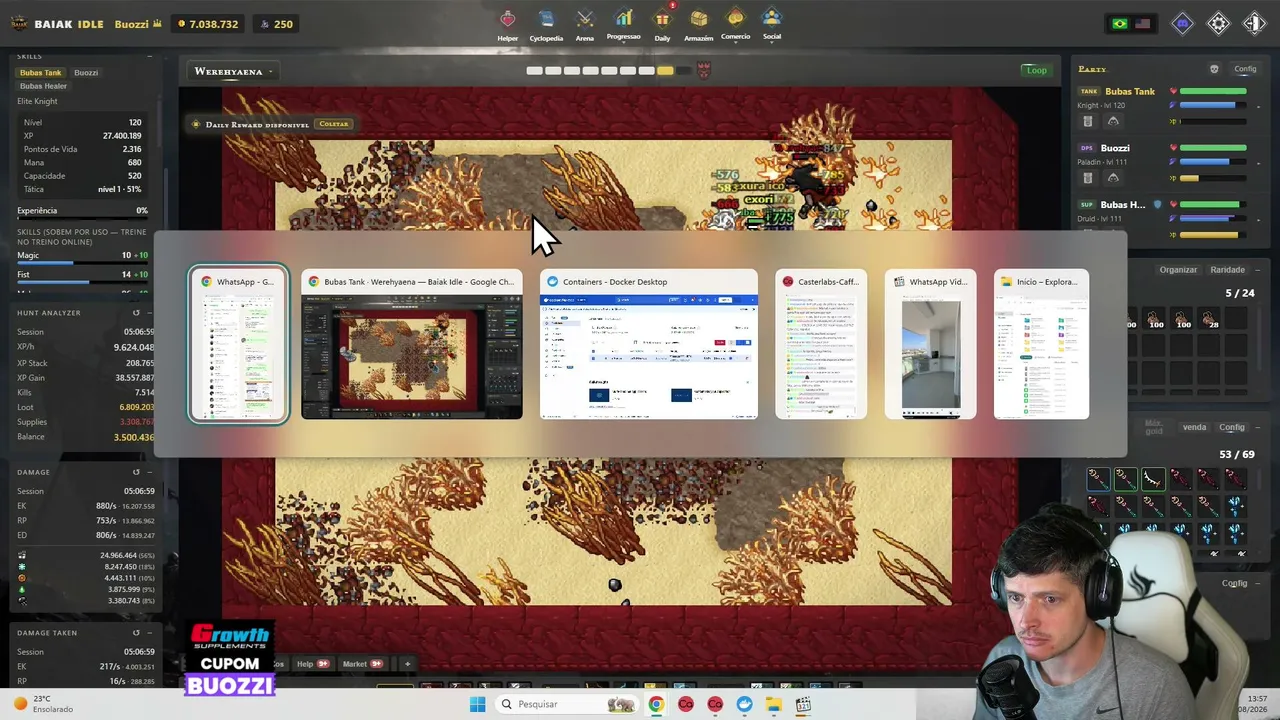Screen dimensions: 1280x720
Task: Add a new chat tab
Action: [407, 664]
